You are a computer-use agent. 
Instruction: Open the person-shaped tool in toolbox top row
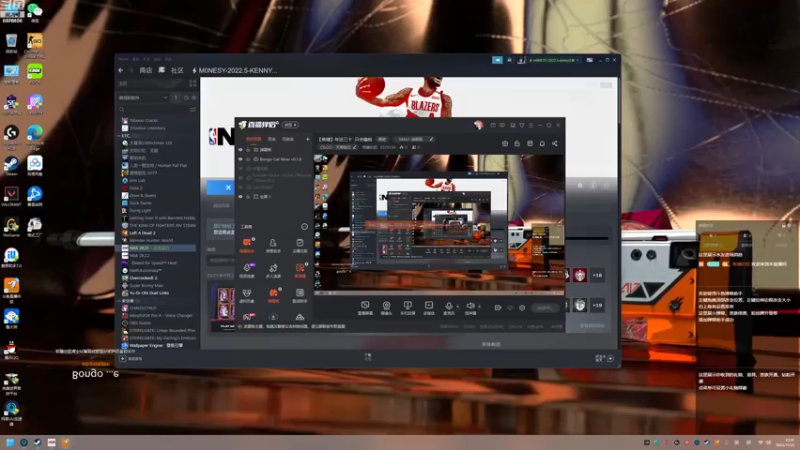coord(273,245)
